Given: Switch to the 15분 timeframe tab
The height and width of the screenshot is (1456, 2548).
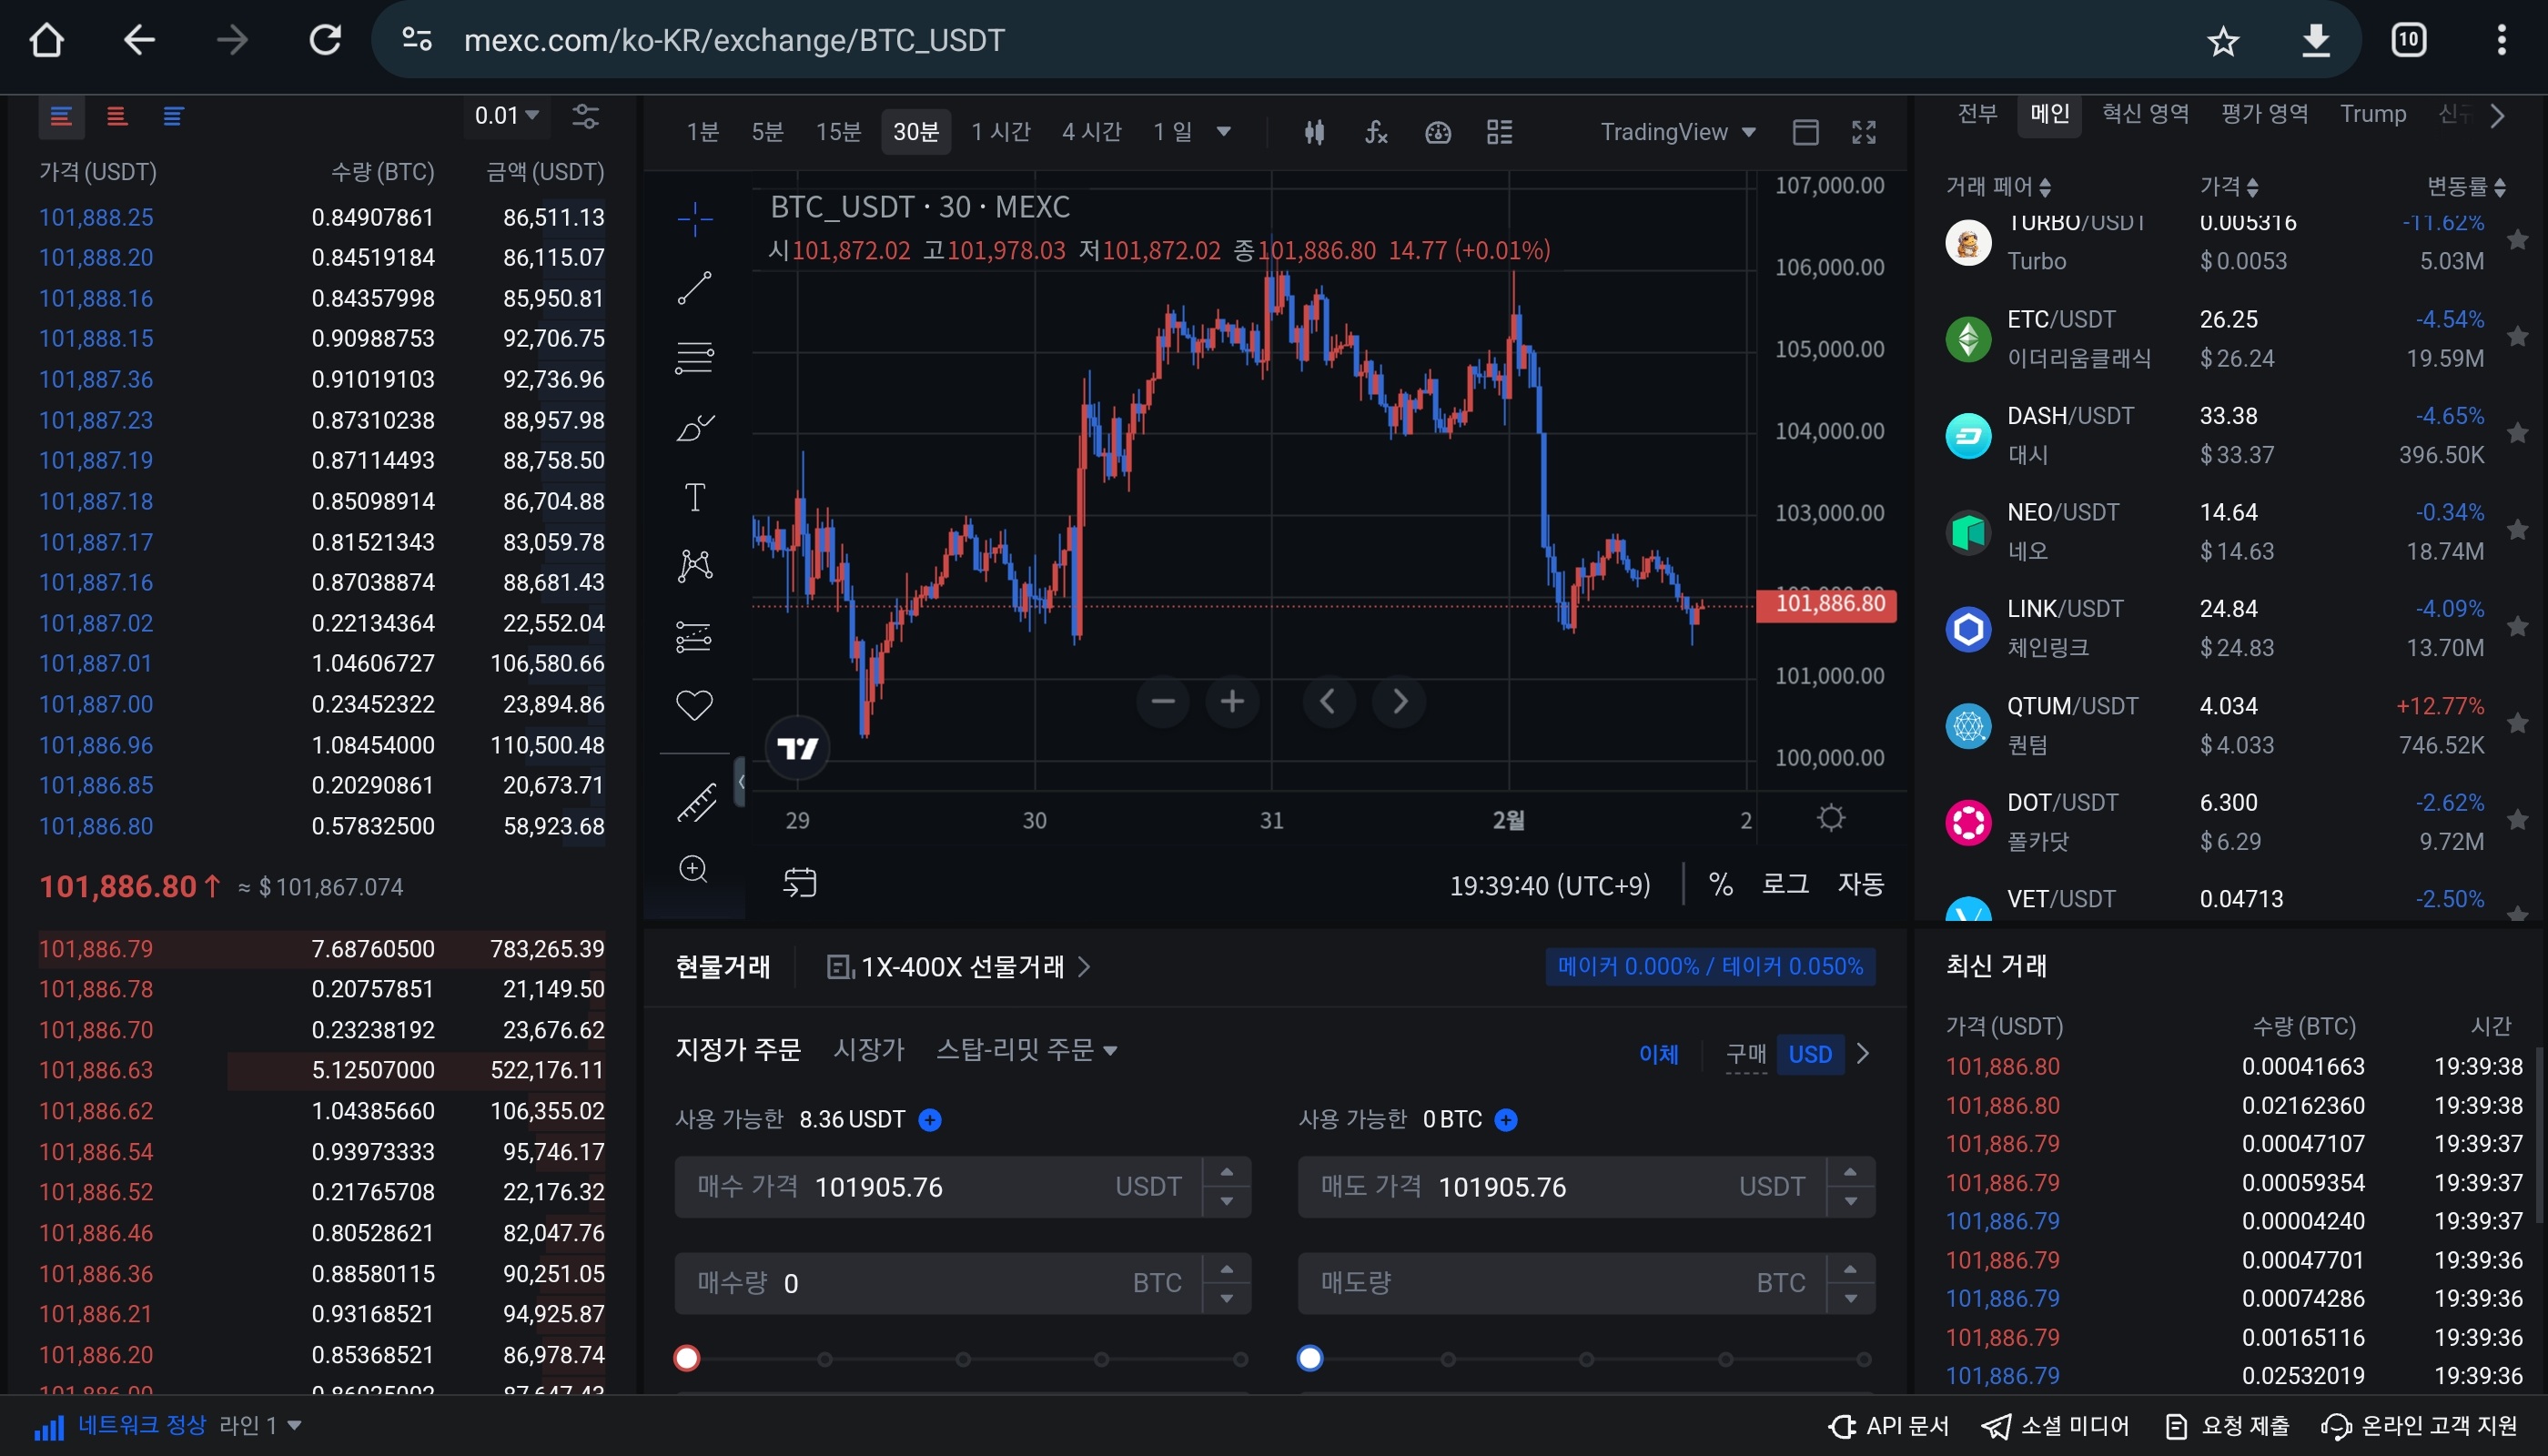Looking at the screenshot, I should [x=837, y=132].
